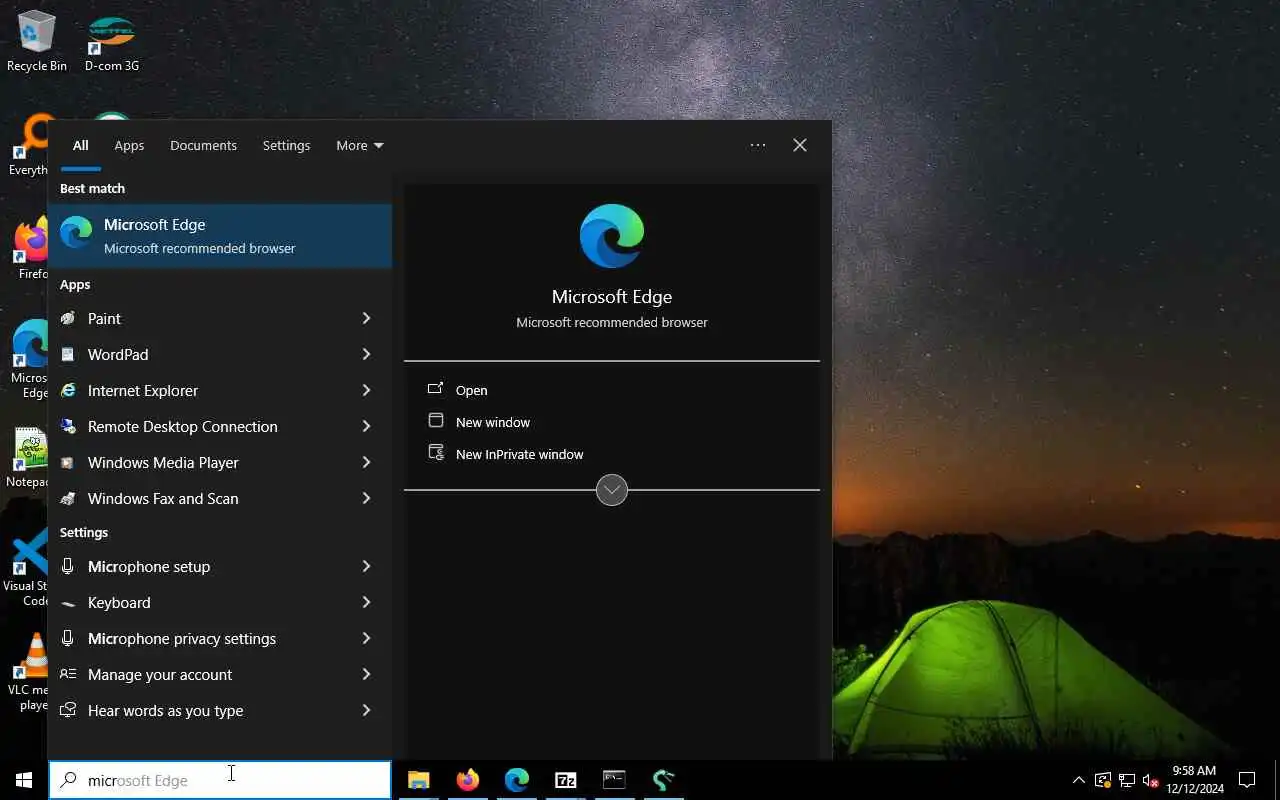Click the Microphone privacy settings icon

(x=68, y=638)
